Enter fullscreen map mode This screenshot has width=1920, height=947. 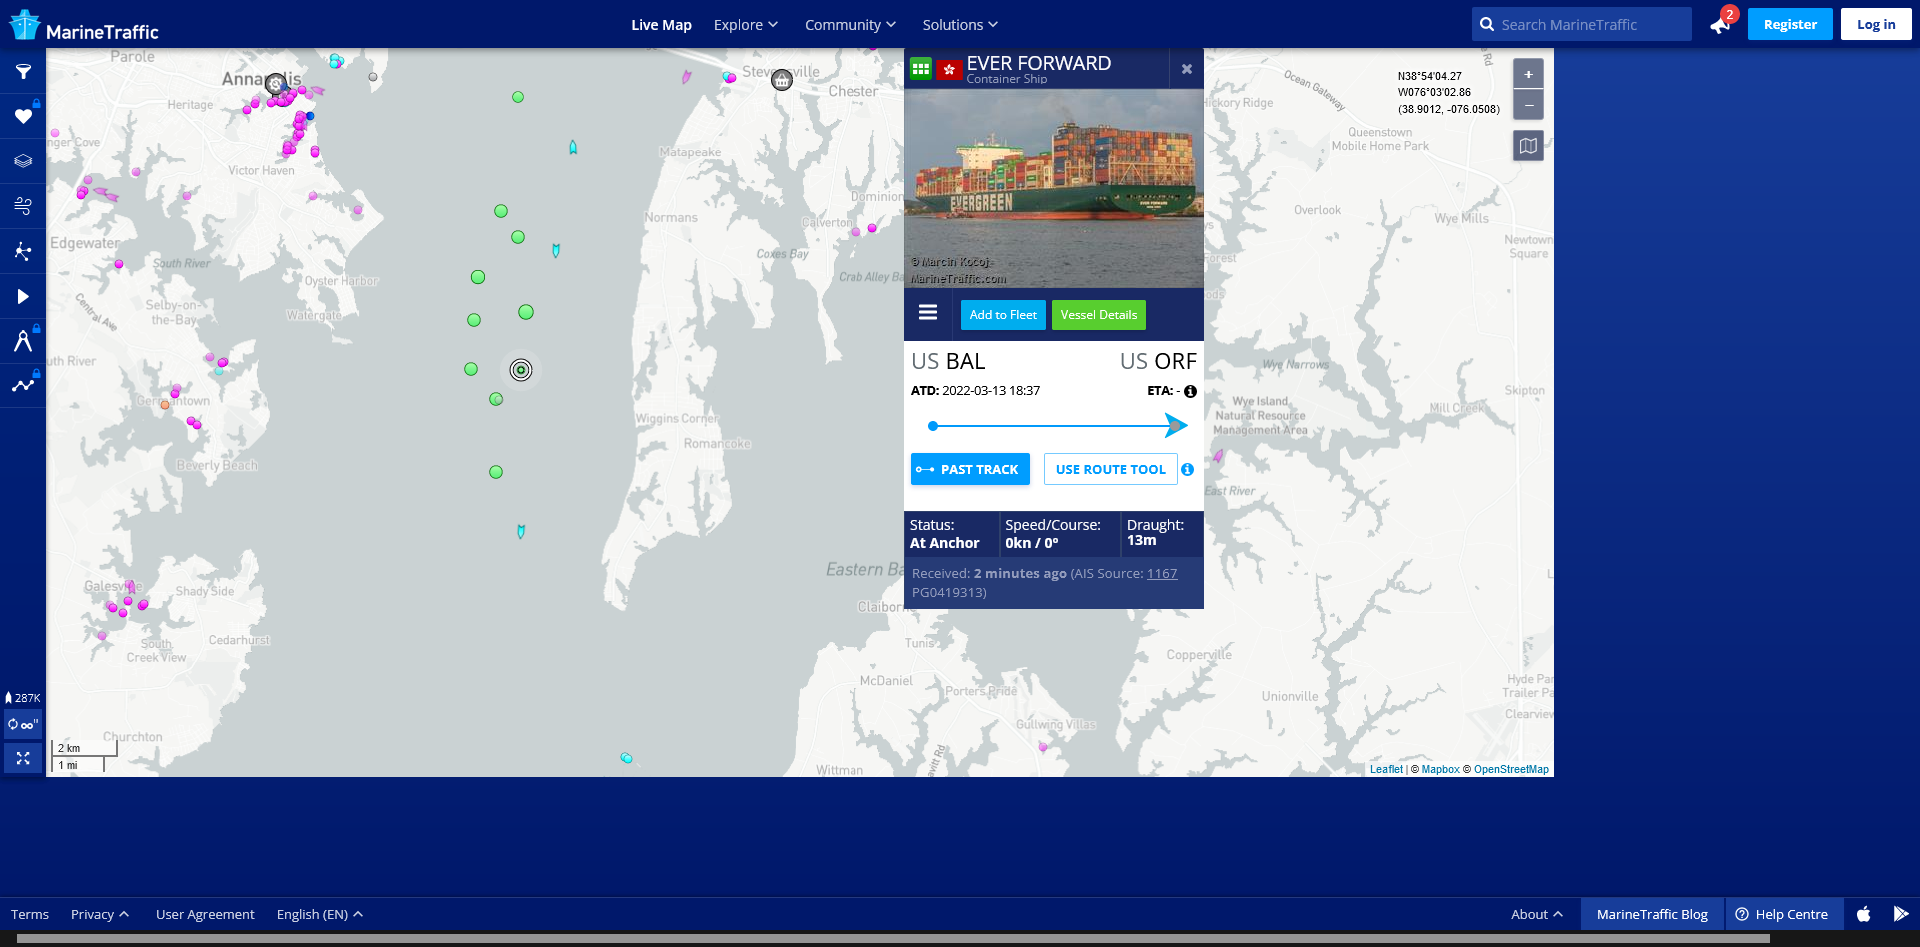click(23, 759)
